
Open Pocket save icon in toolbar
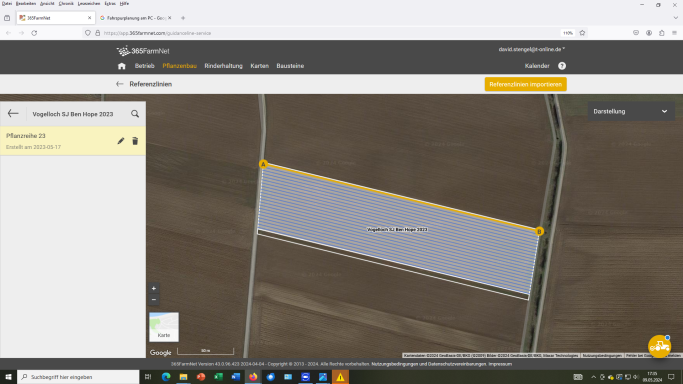pyautogui.click(x=636, y=33)
